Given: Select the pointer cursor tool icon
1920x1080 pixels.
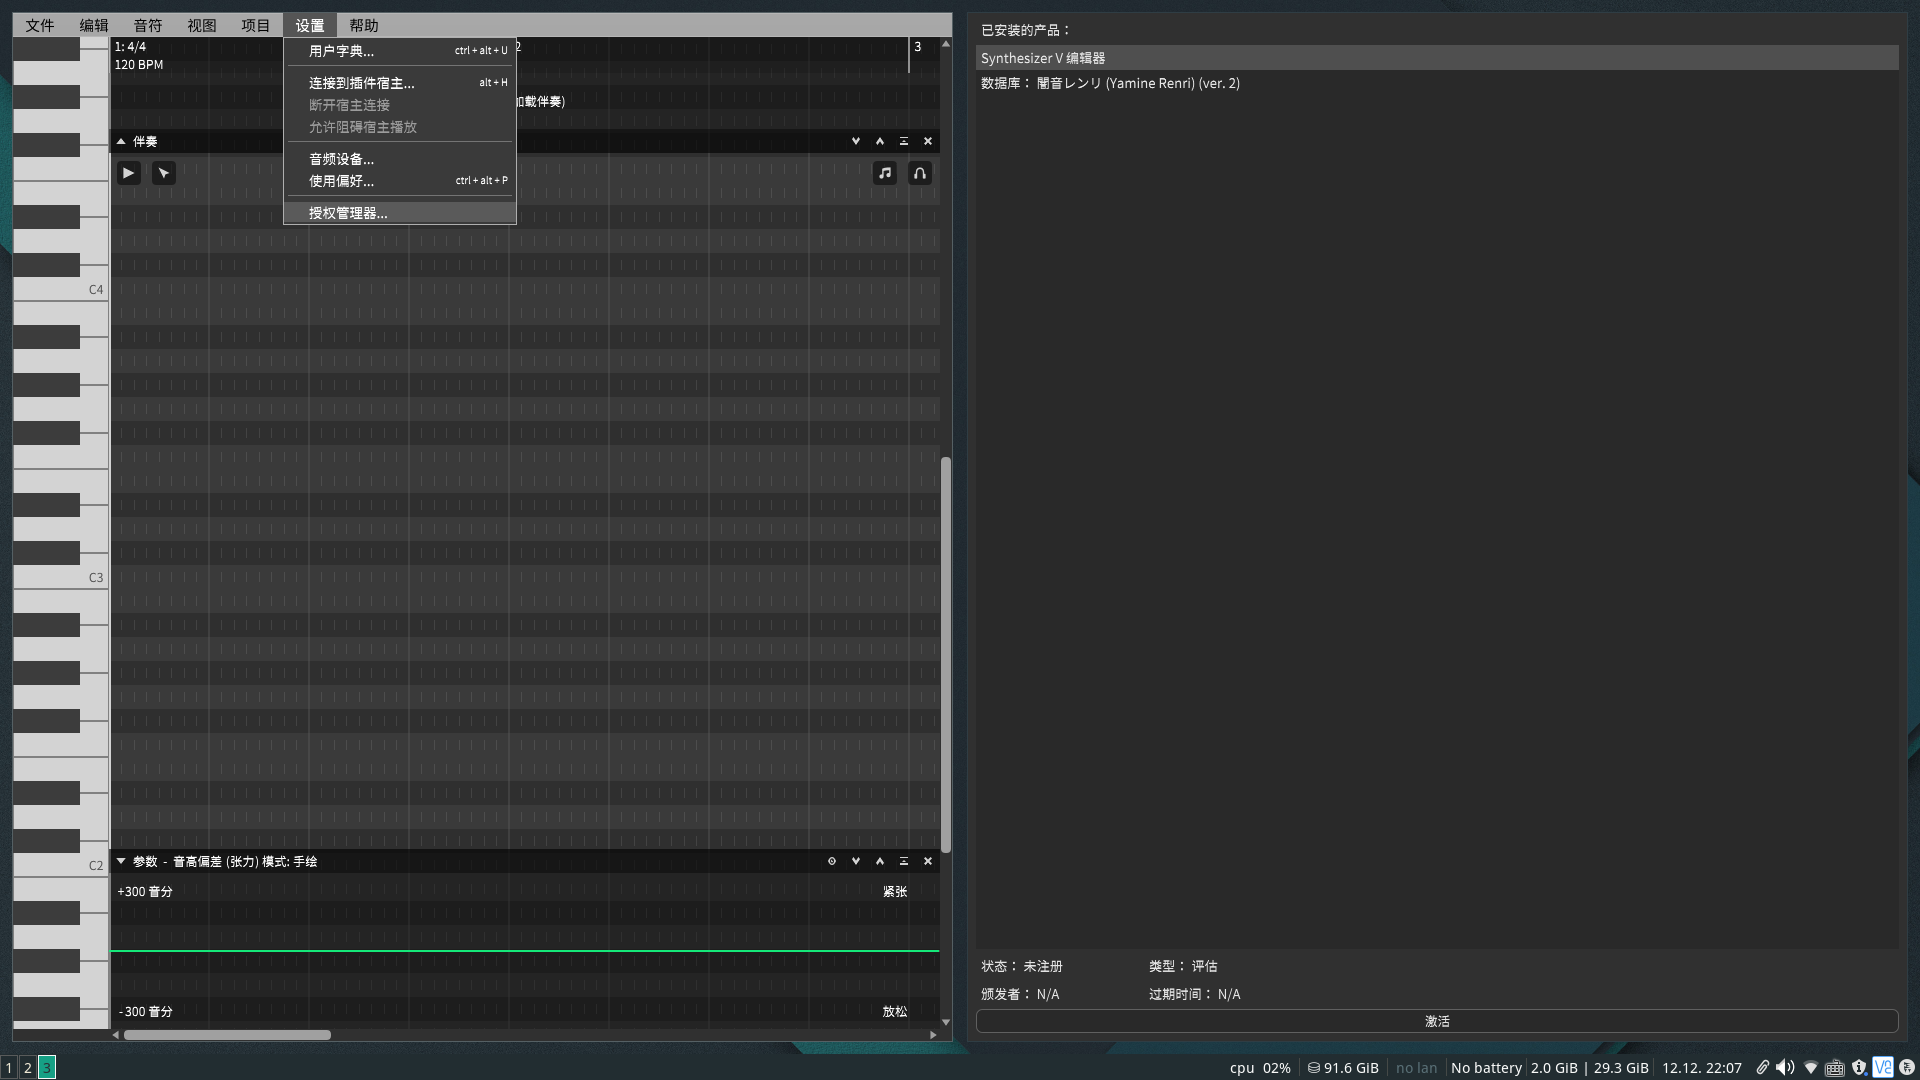Looking at the screenshot, I should coord(164,173).
